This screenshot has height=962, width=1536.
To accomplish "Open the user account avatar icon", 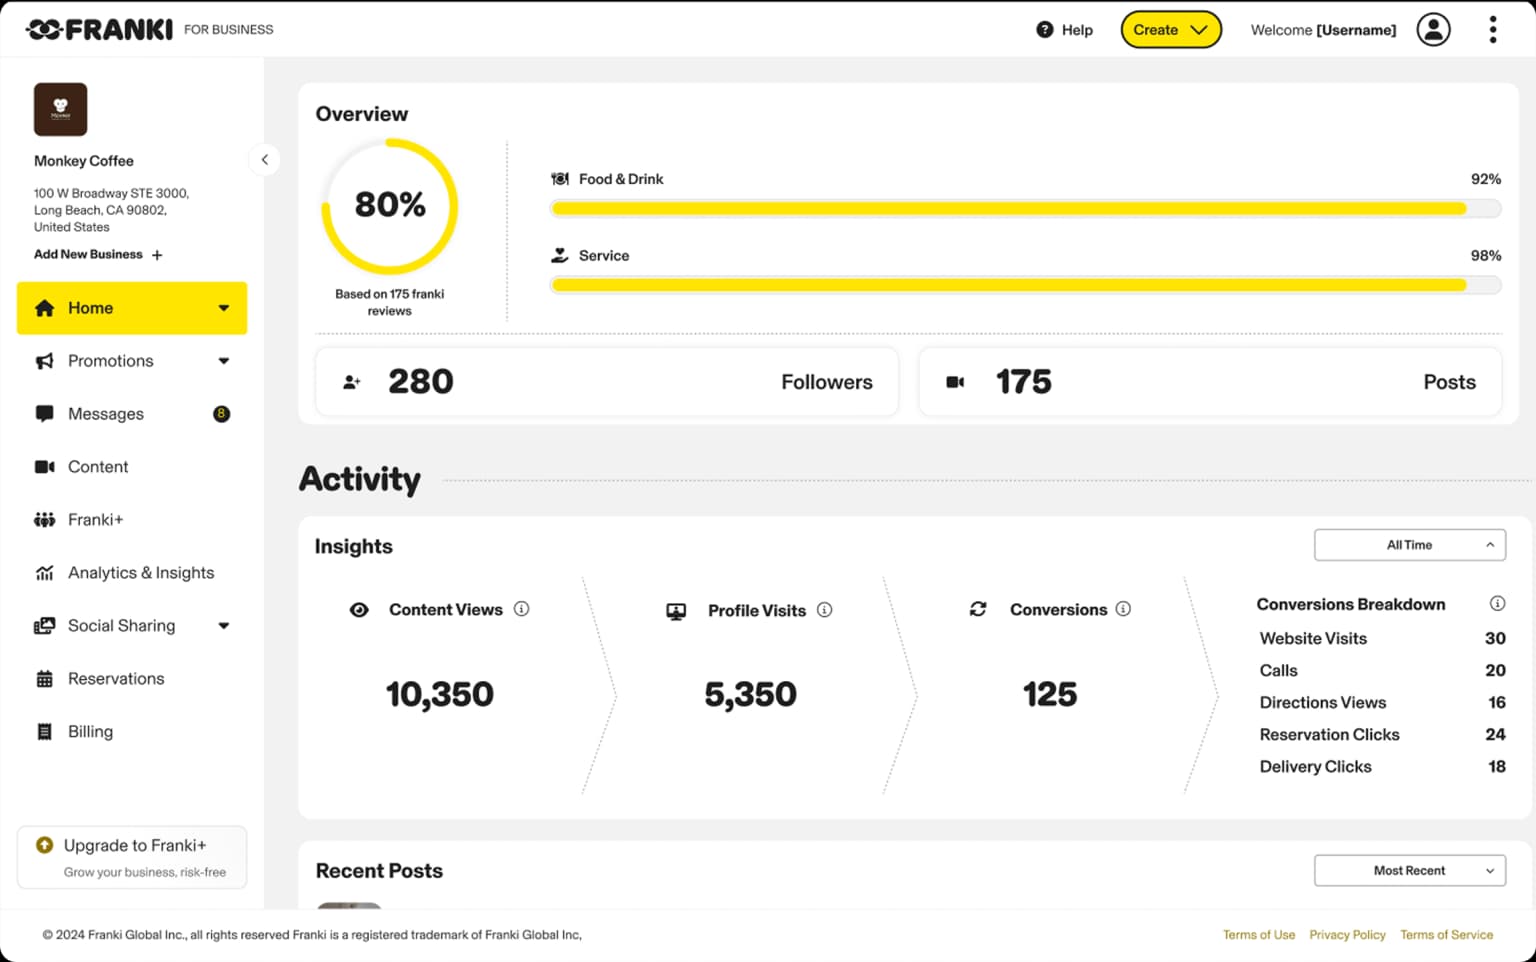I will pyautogui.click(x=1434, y=30).
